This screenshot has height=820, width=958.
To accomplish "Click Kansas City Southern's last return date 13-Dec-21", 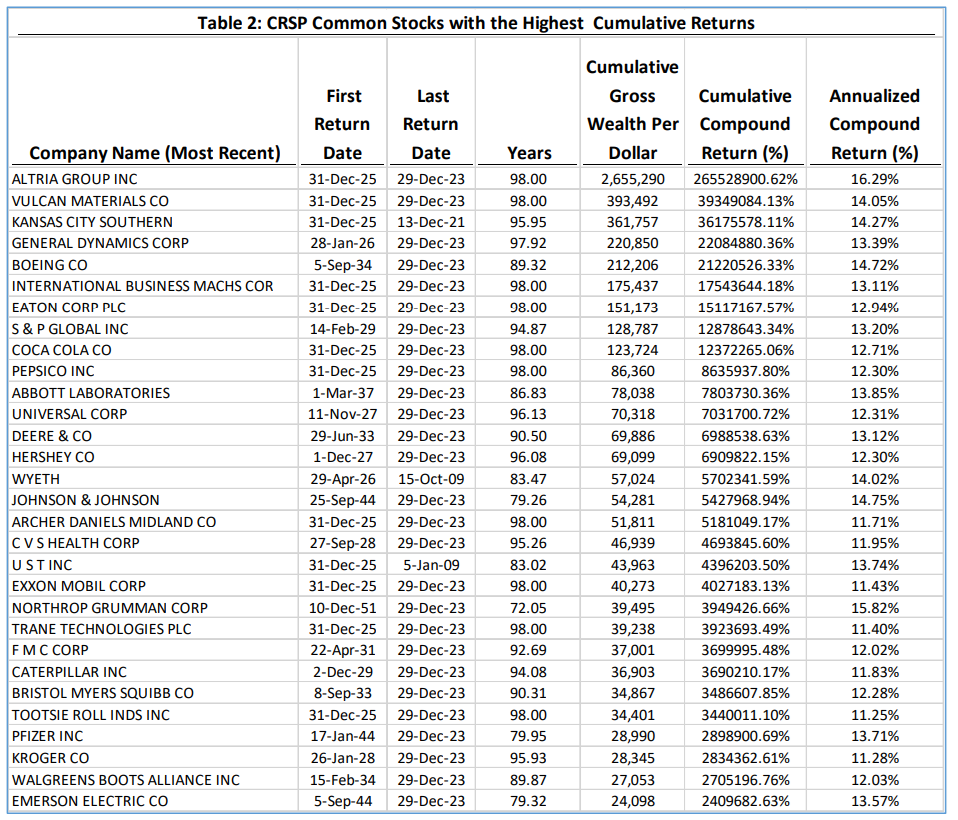I will pos(430,222).
